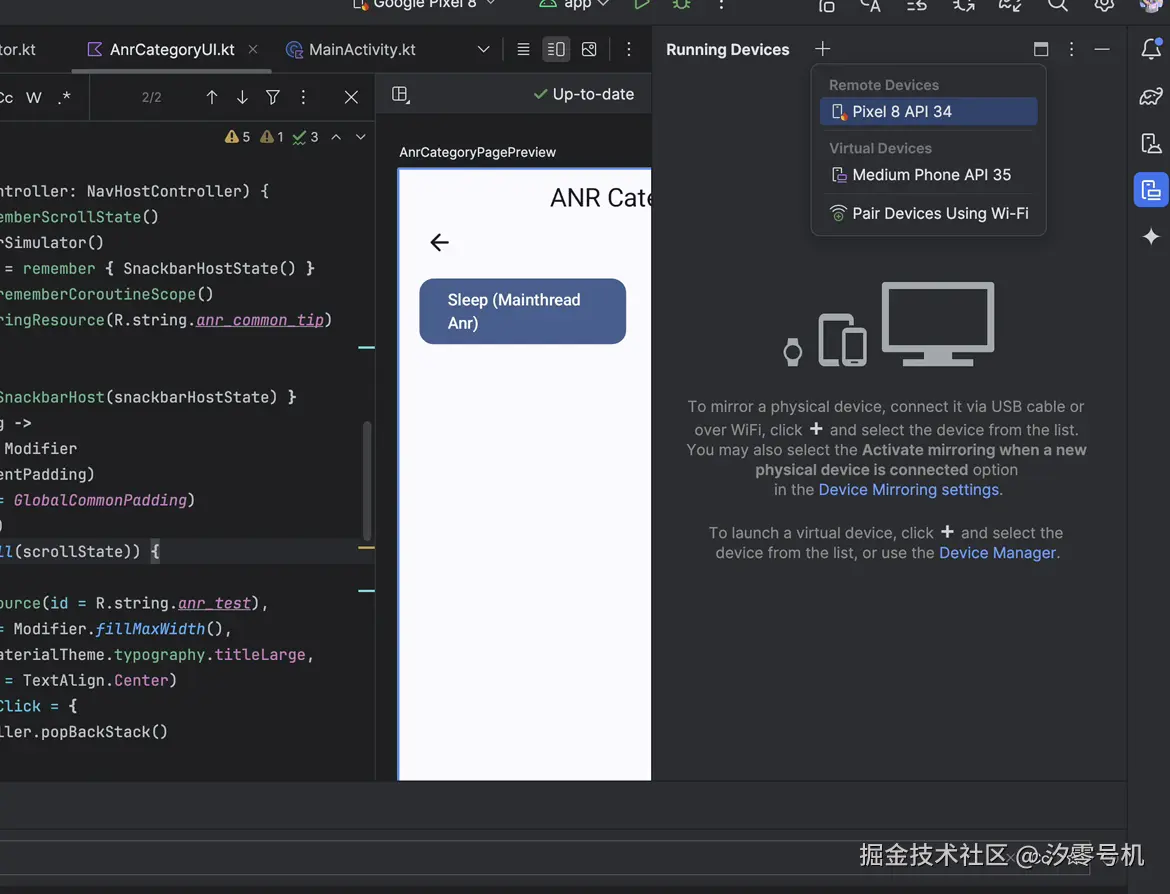Run the app using the green Run icon
This screenshot has height=894, width=1170.
(x=642, y=4)
